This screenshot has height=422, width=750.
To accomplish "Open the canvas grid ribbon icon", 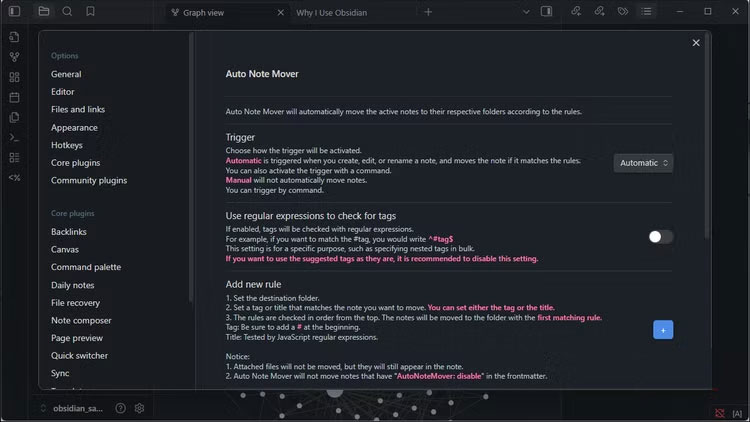I will coord(14,77).
